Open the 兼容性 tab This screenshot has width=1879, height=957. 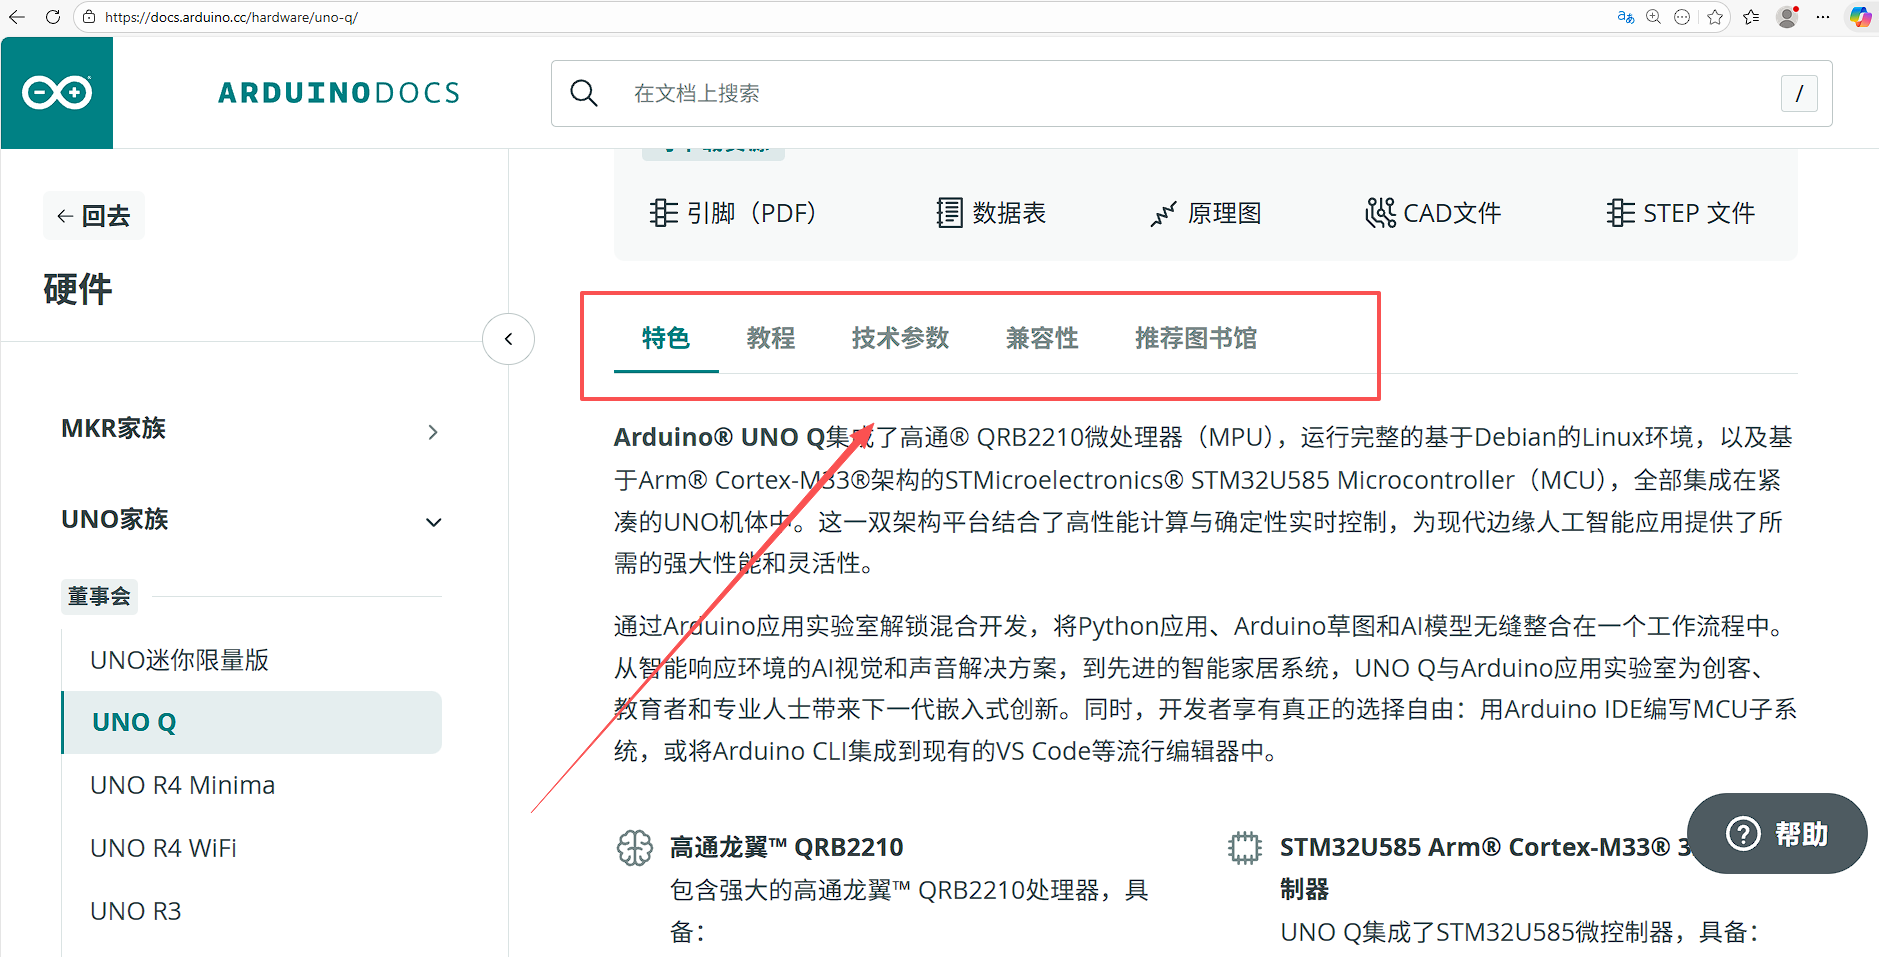coord(1042,339)
